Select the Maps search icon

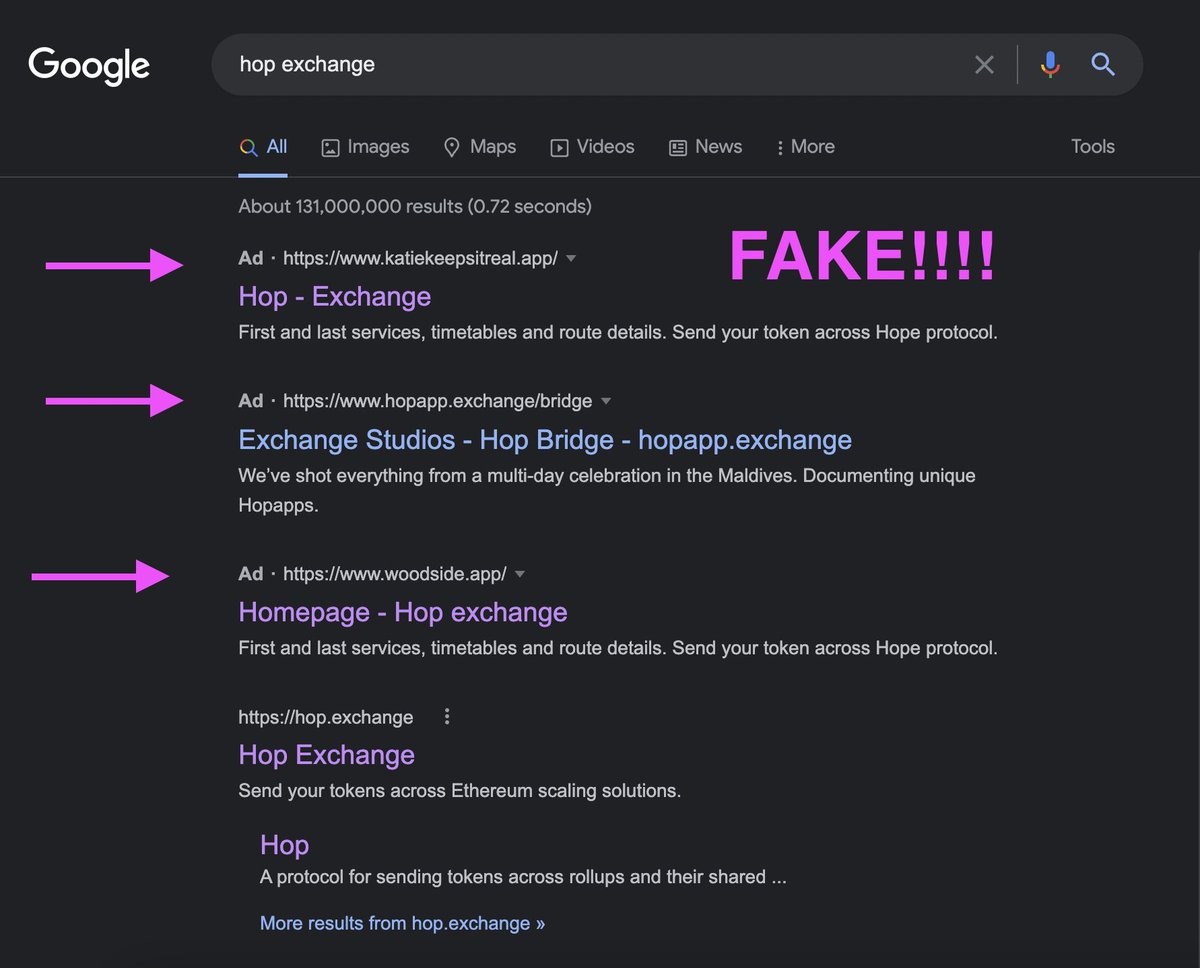tap(480, 147)
